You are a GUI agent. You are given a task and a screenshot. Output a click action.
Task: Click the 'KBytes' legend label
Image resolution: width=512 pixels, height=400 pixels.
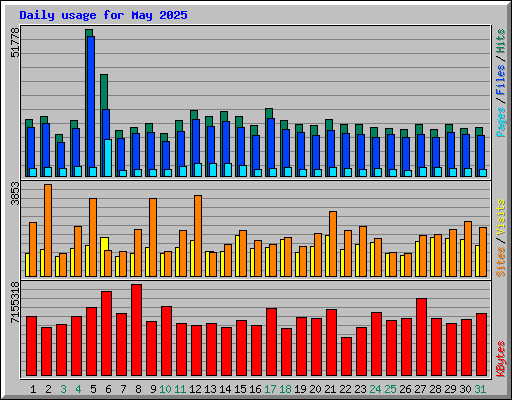[501, 359]
